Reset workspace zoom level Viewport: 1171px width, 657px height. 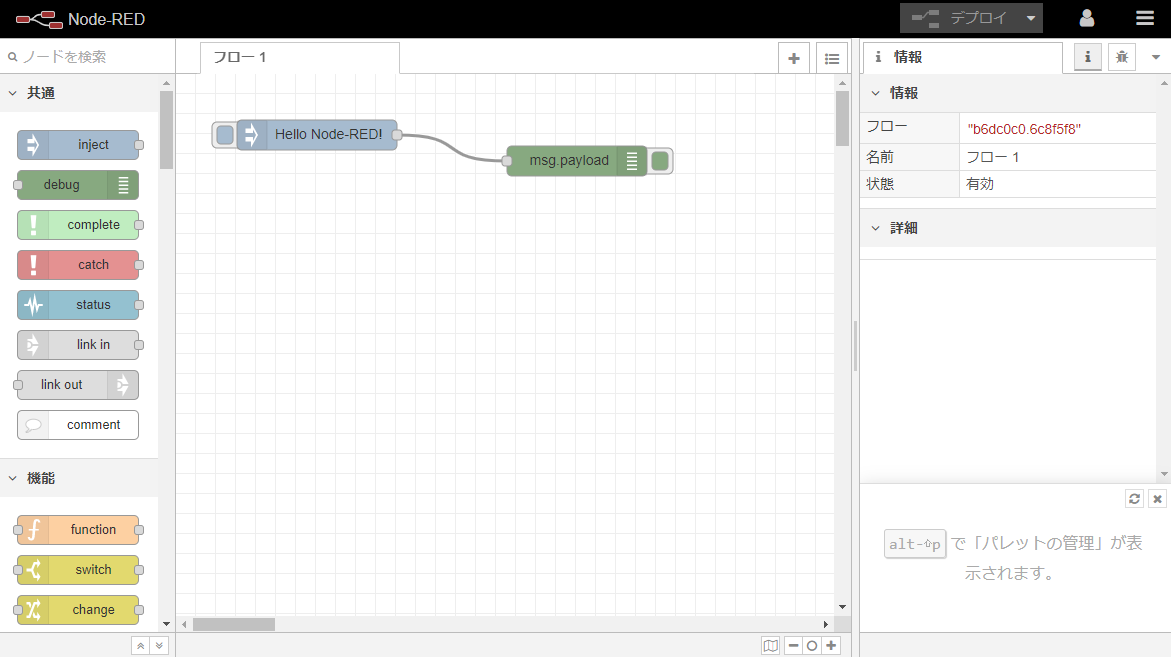pyautogui.click(x=812, y=646)
